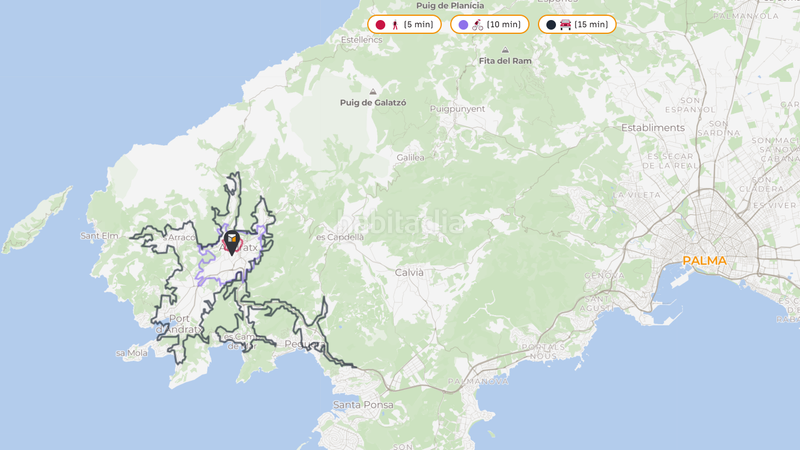Click the red car icon
This screenshot has height=450, width=800.
[565, 24]
